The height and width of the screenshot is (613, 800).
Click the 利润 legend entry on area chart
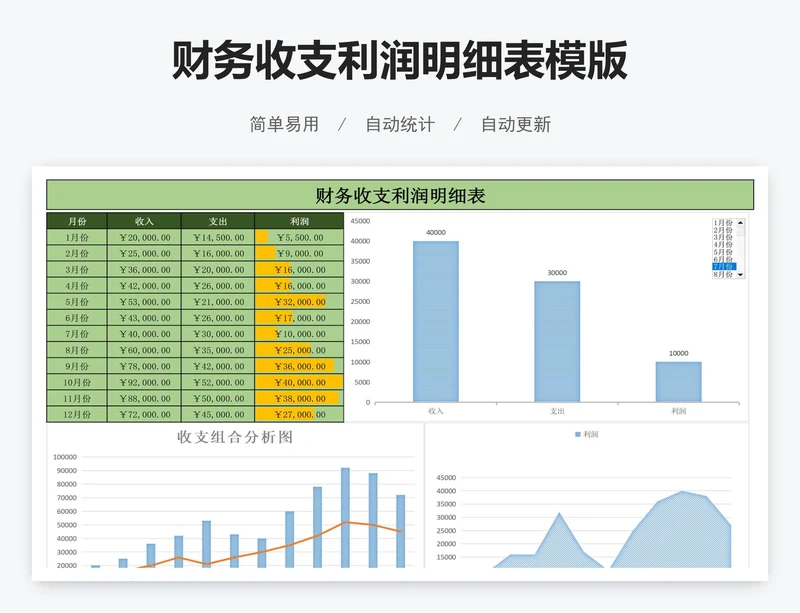click(586, 434)
